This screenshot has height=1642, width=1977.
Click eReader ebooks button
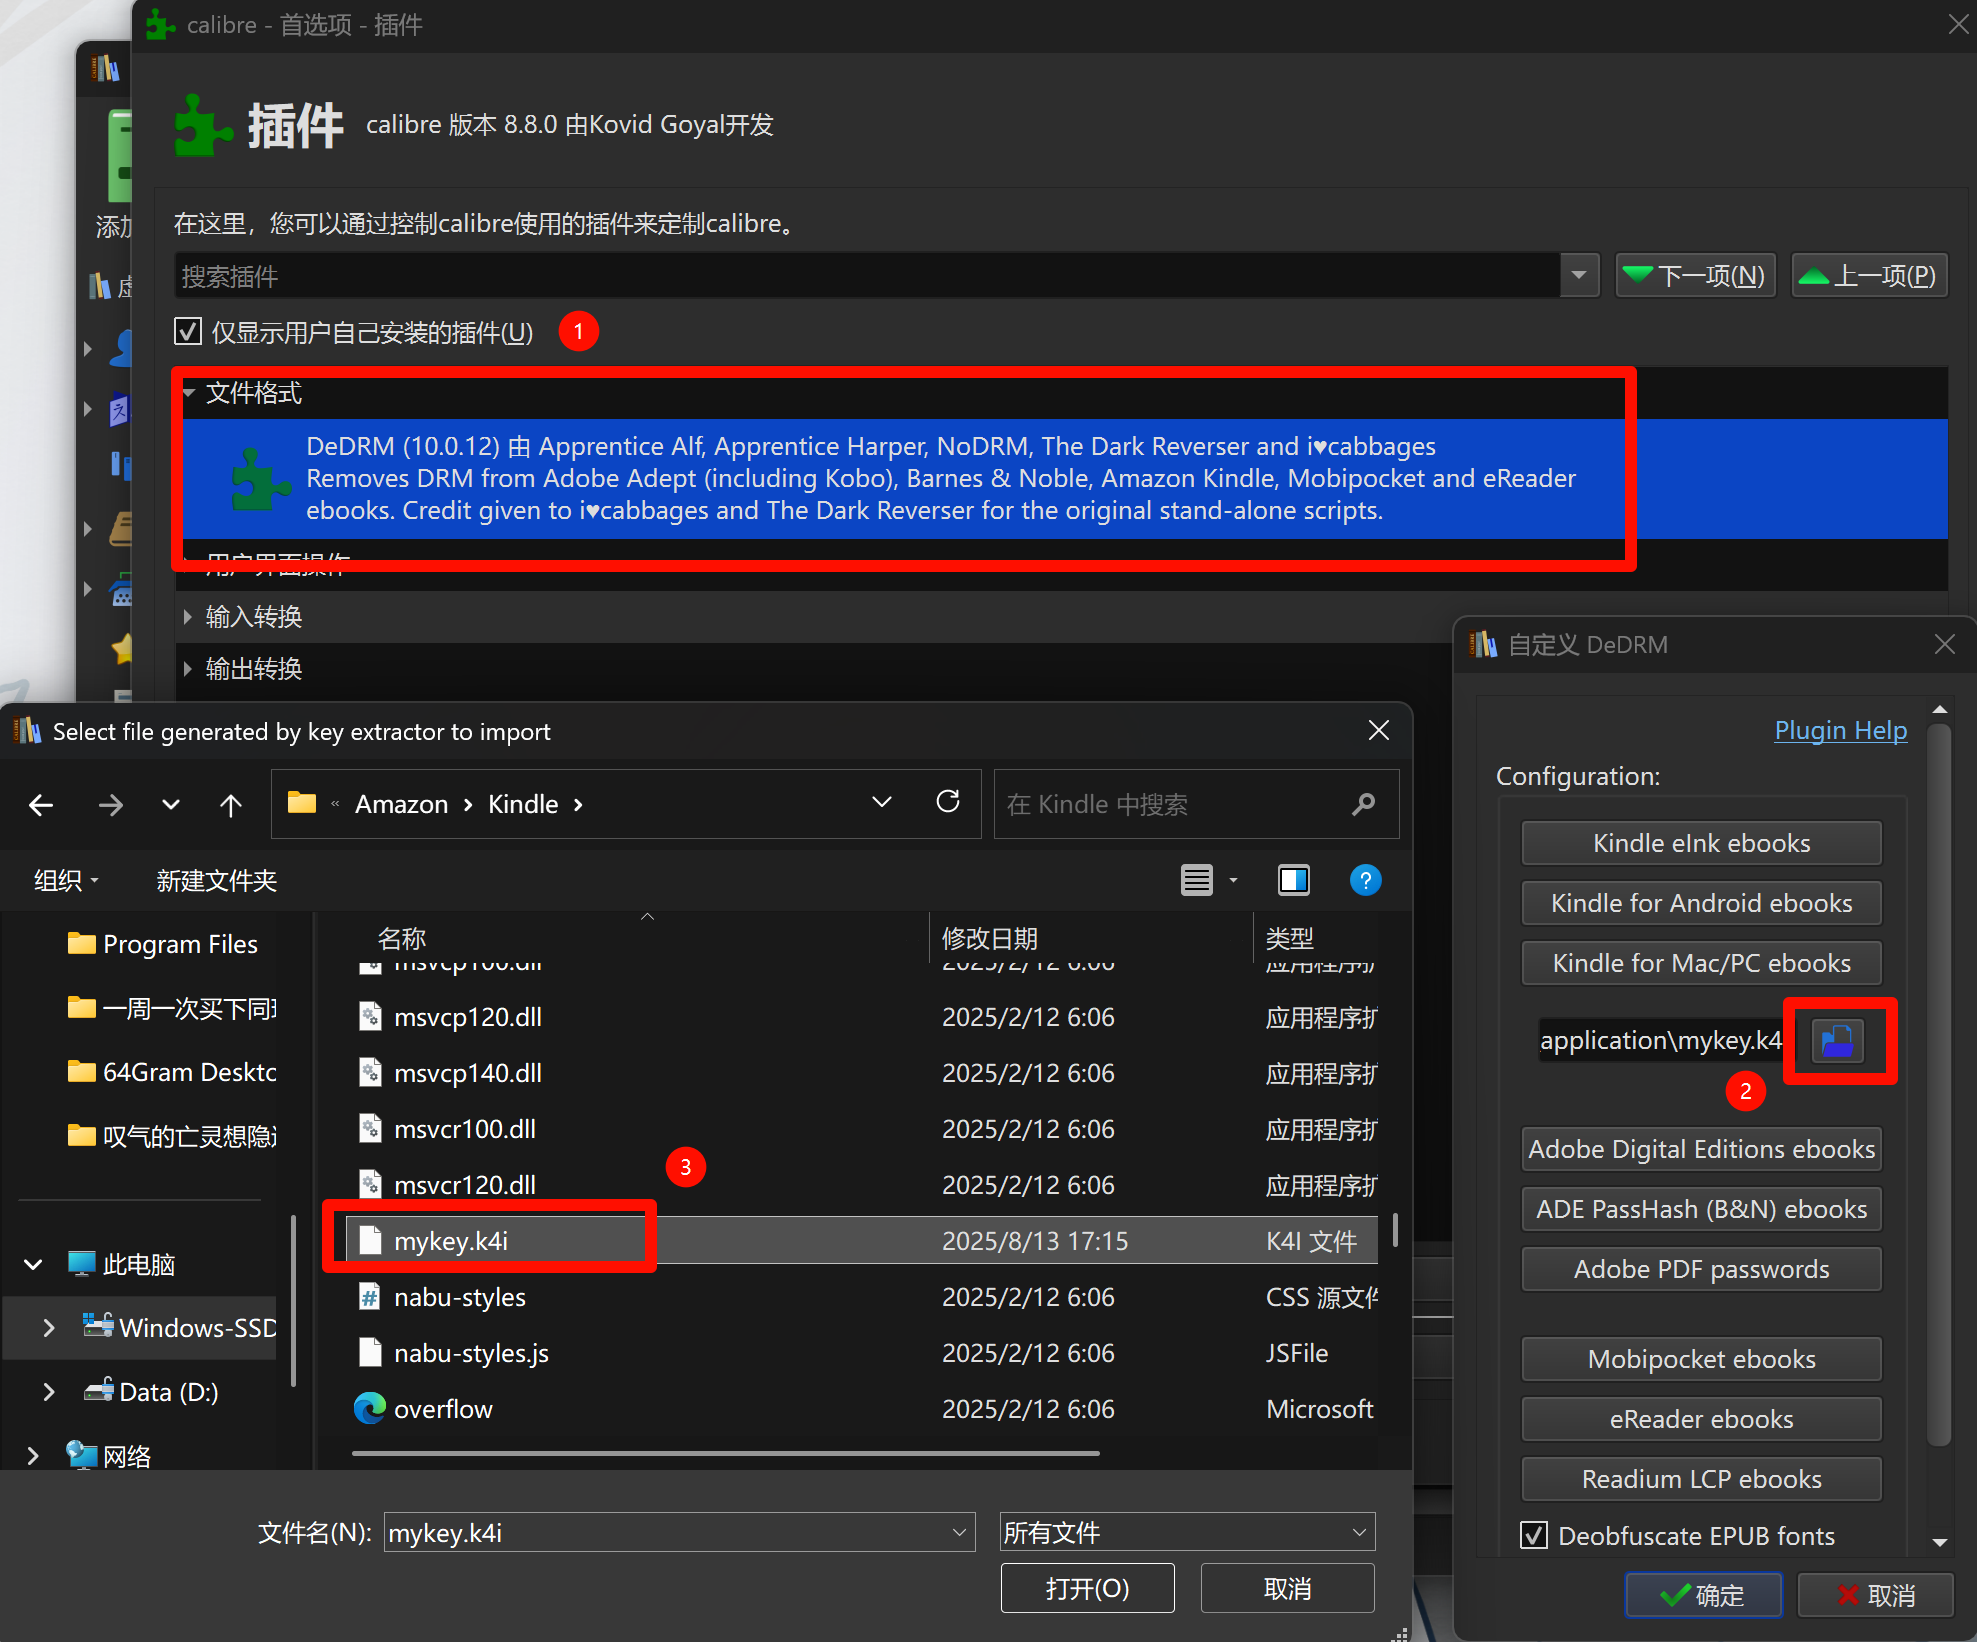tap(1701, 1419)
